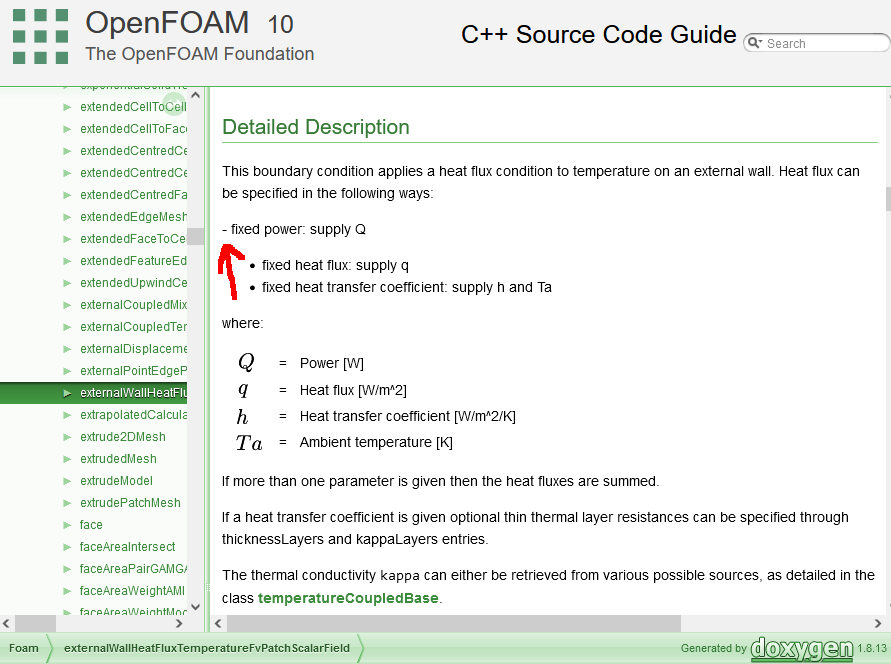Open the faceAreaWeightAMI tree link
This screenshot has width=891, height=664.
pyautogui.click(x=132, y=591)
